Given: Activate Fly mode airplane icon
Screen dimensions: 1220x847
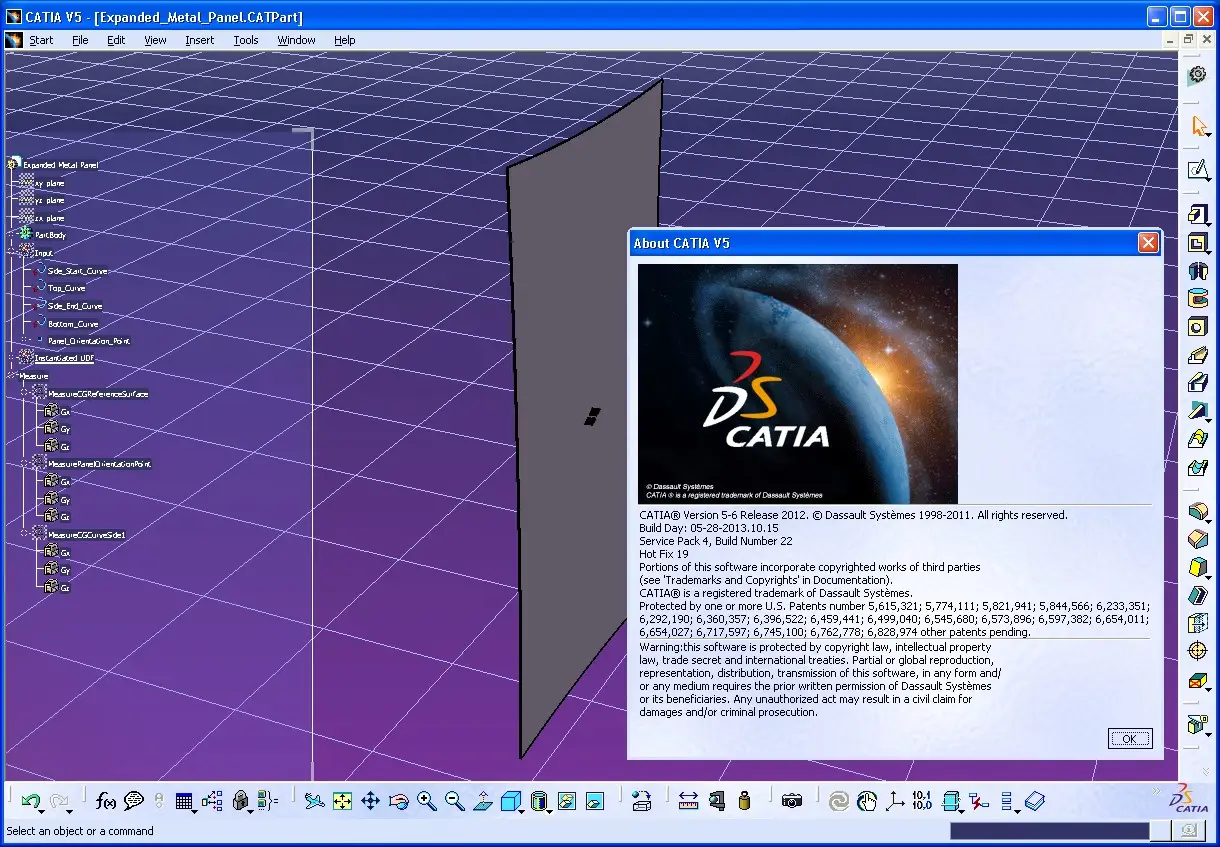Looking at the screenshot, I should click(x=315, y=801).
